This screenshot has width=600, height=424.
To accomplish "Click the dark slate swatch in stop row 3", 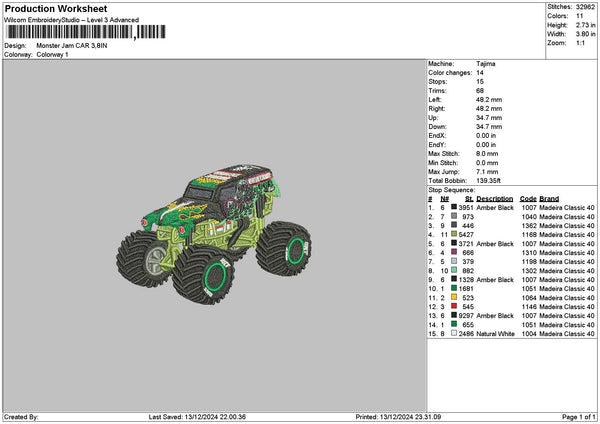I will 454,225.
